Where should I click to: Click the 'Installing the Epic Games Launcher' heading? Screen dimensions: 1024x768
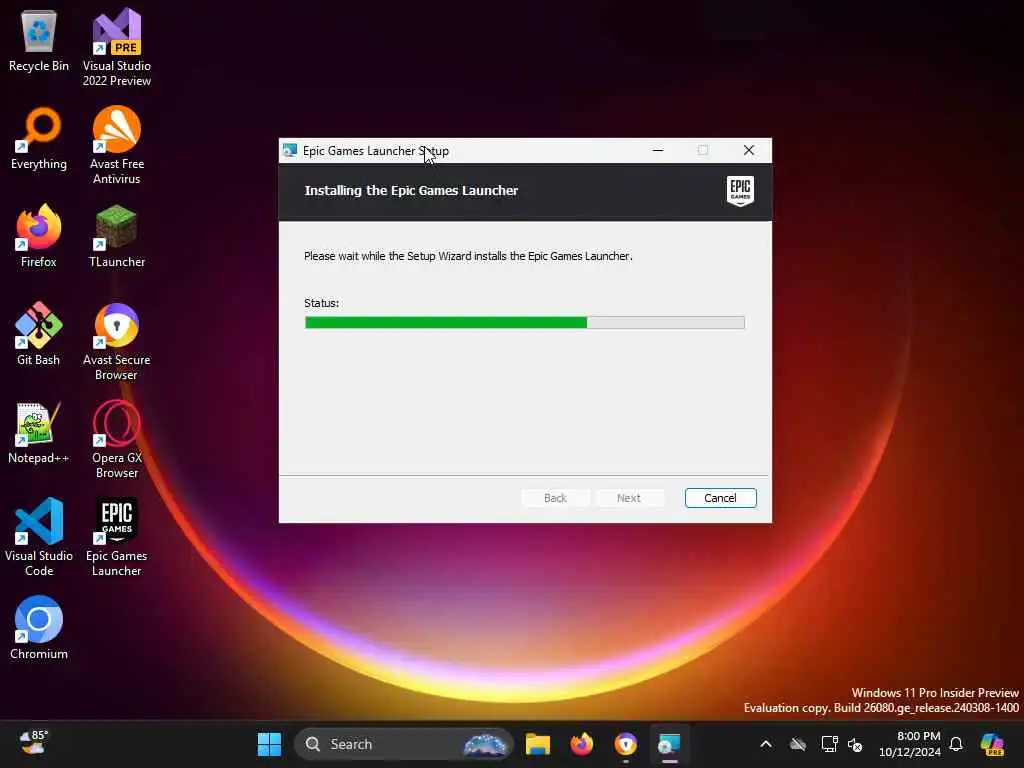point(411,191)
